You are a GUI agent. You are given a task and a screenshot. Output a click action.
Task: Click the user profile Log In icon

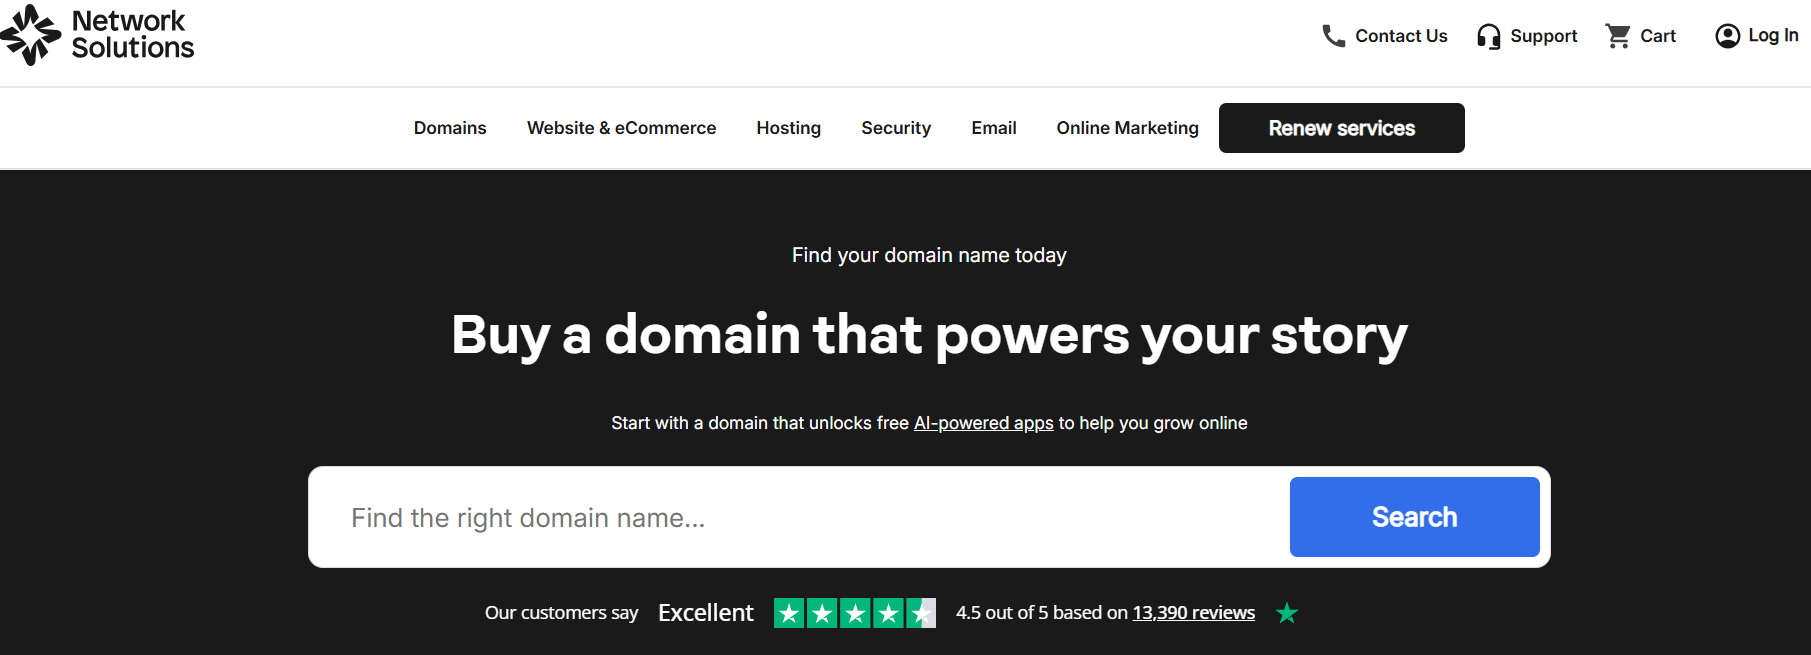click(1728, 36)
